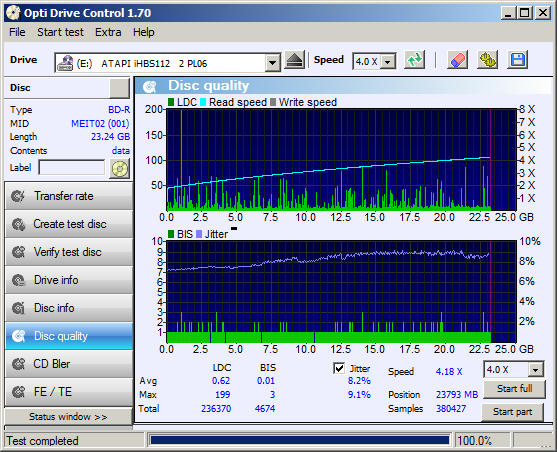557x452 pixels.
Task: Click the test progress bar
Action: point(299,440)
